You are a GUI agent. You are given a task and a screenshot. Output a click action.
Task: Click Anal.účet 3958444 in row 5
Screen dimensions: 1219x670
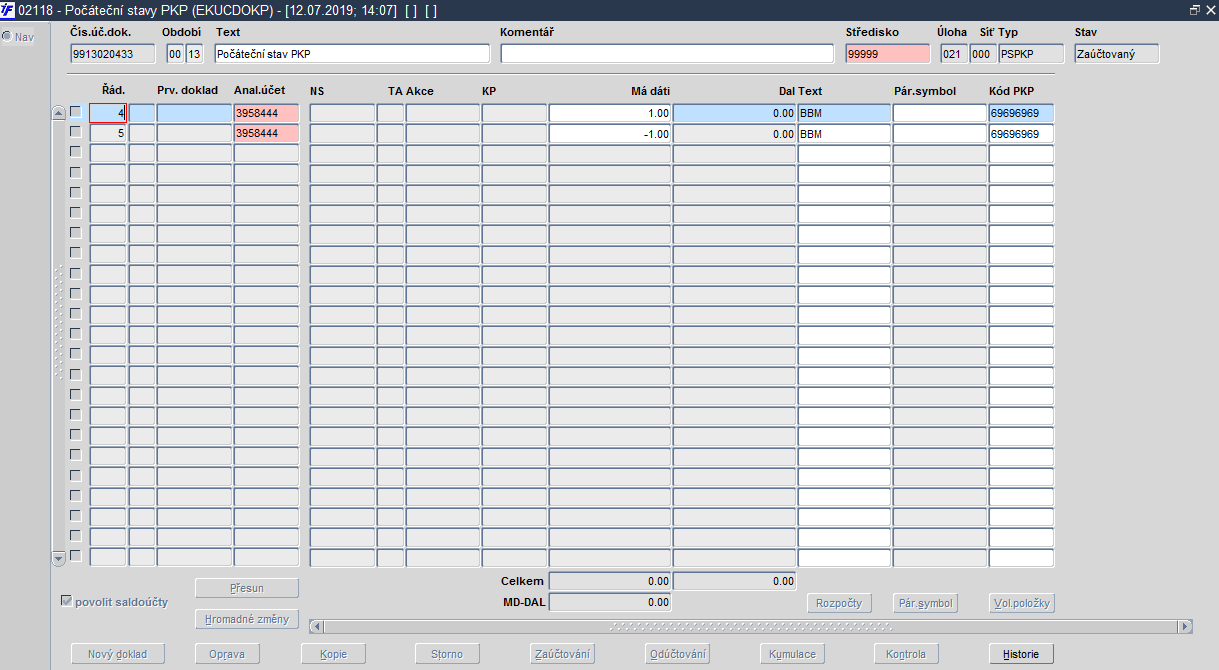coord(266,133)
